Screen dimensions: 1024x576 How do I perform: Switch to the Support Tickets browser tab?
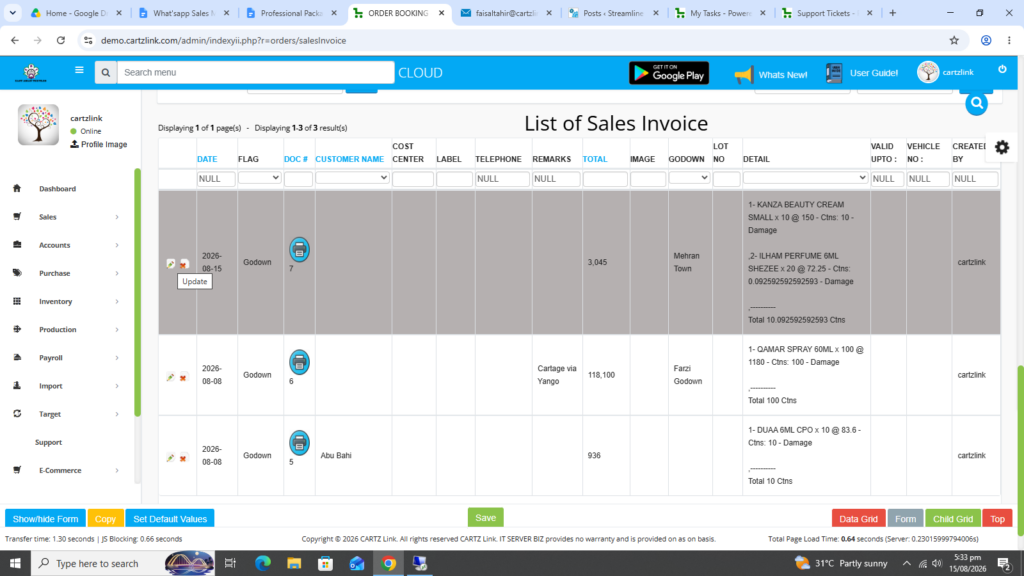pos(827,13)
